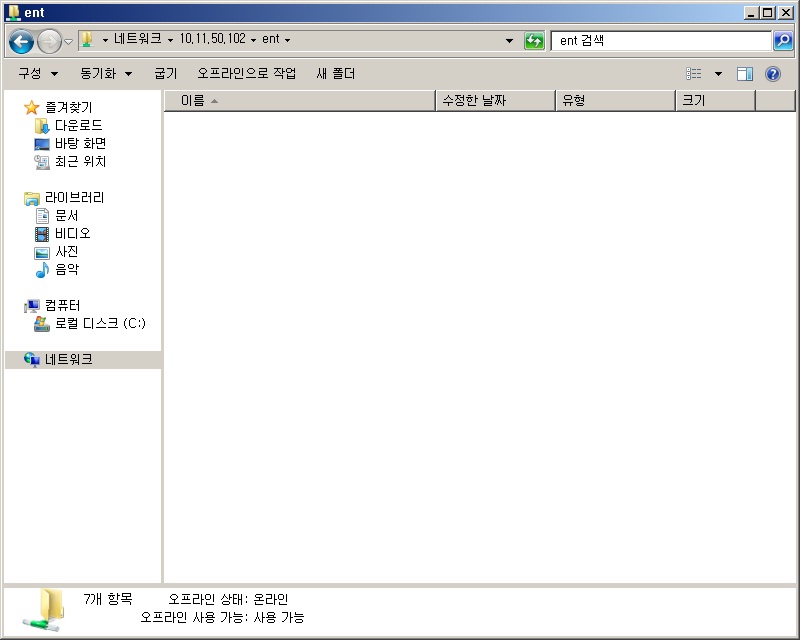Viewport: 800px width, 640px height.
Task: Select 네트워크 in the navigation pane
Action: tap(68, 360)
